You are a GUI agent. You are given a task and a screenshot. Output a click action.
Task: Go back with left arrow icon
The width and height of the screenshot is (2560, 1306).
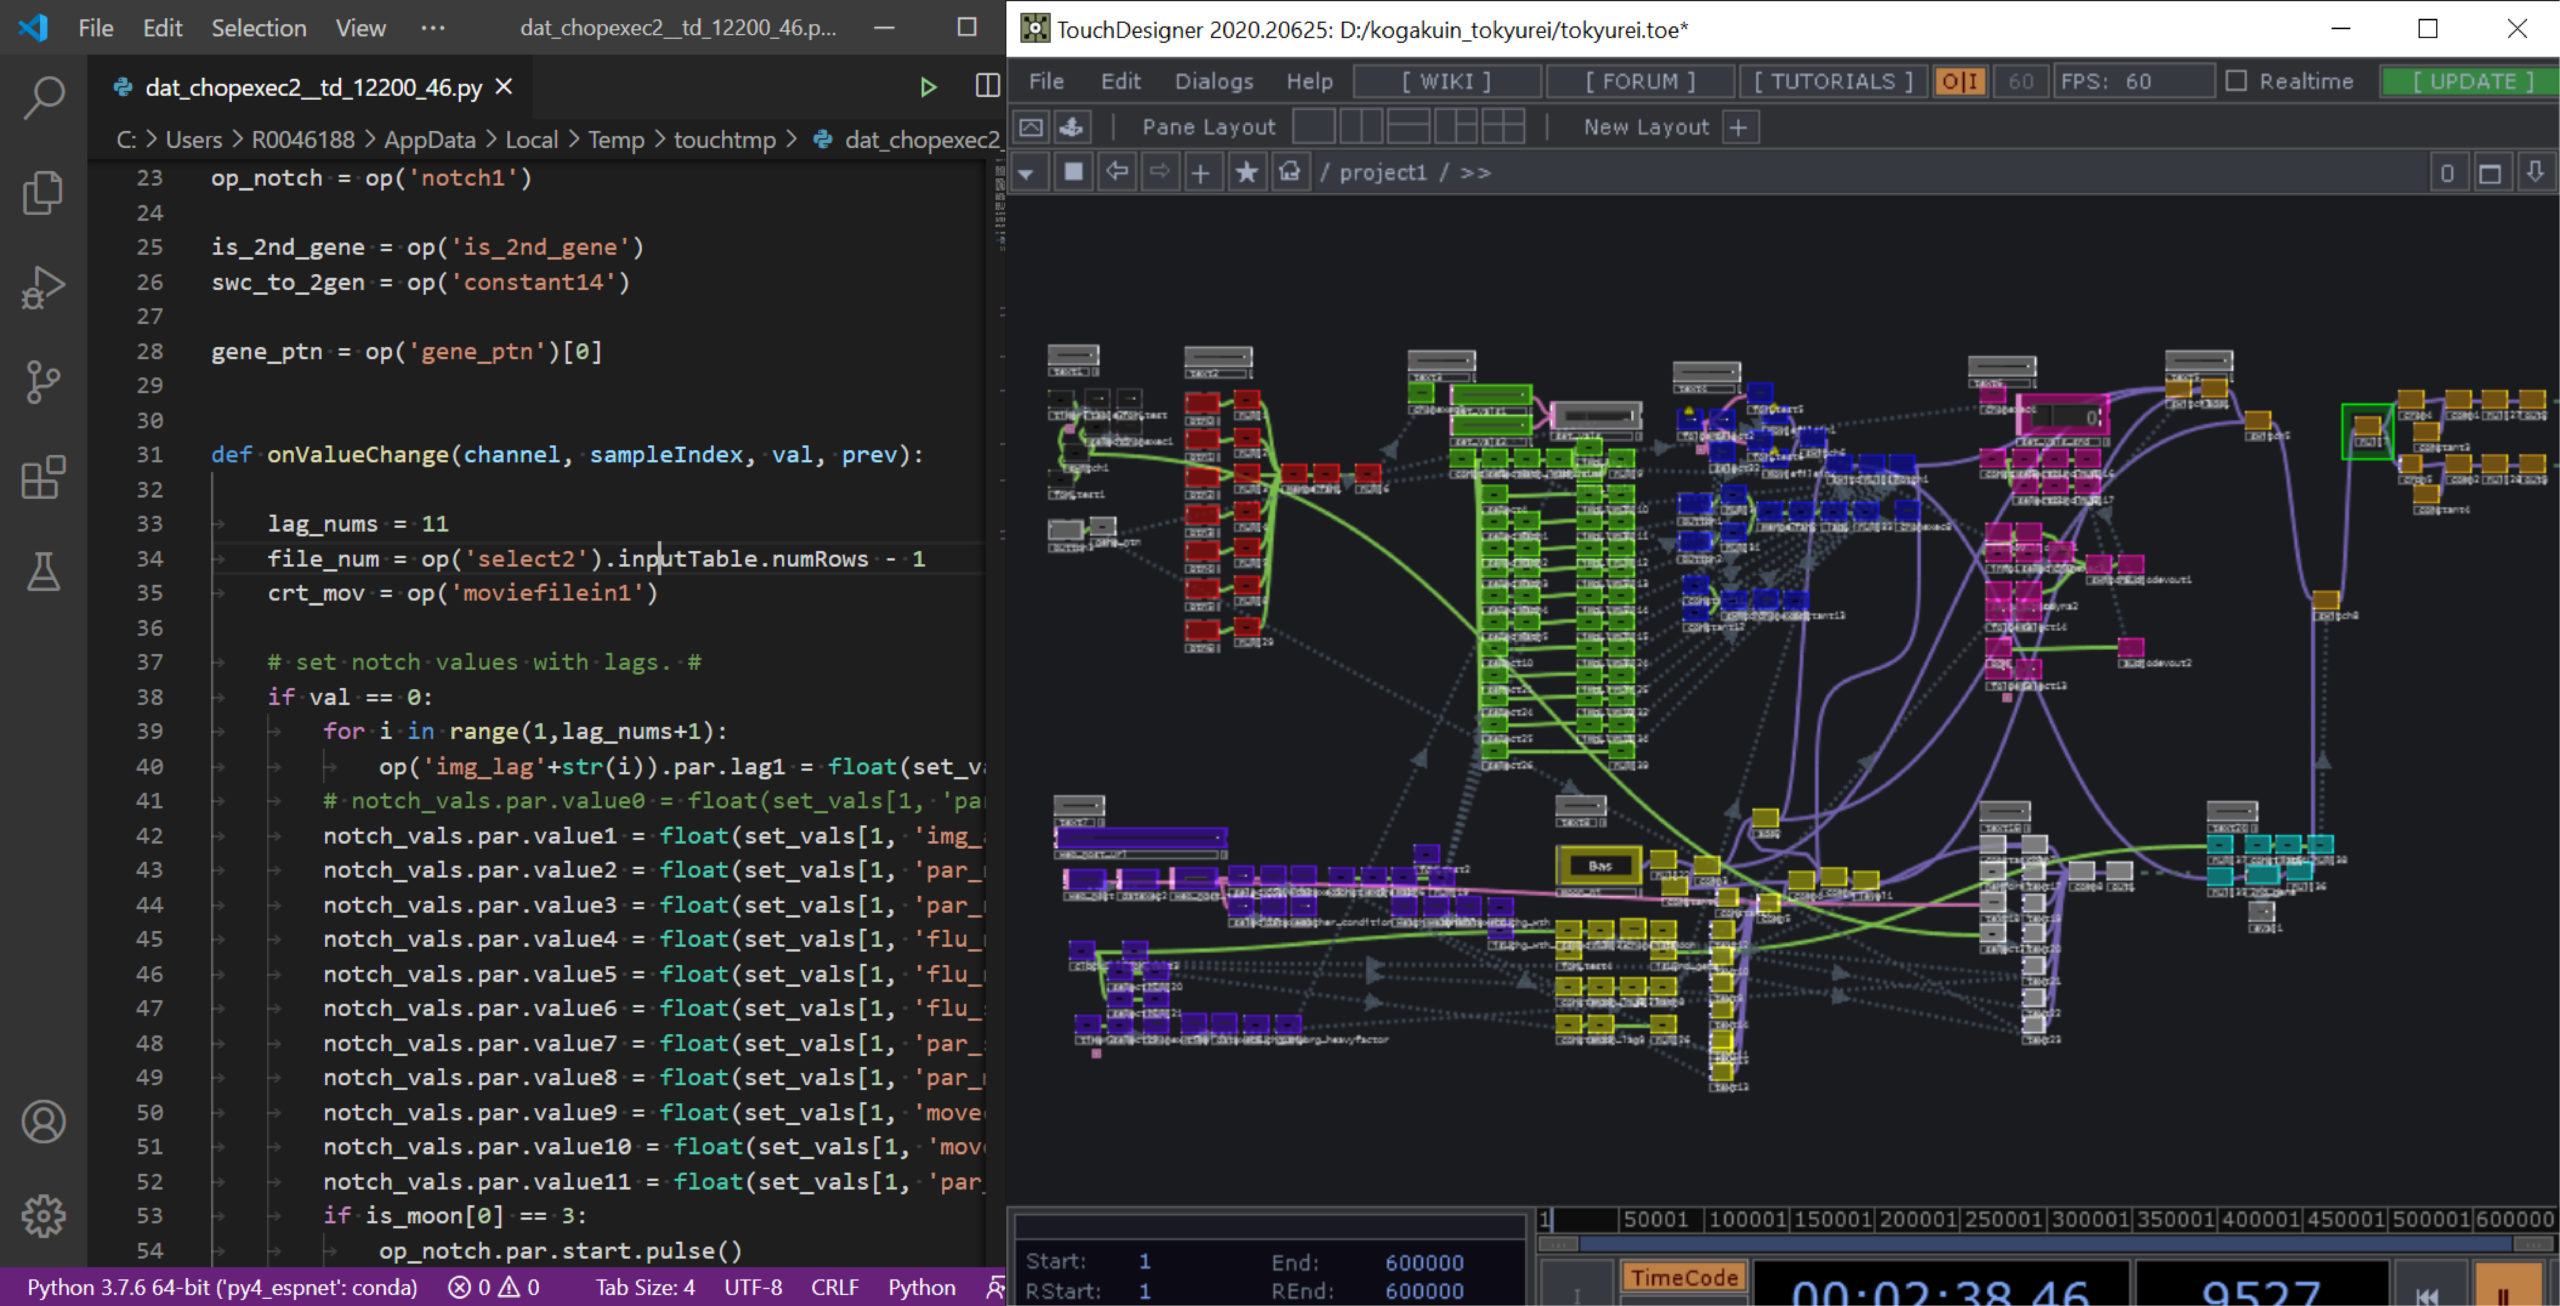point(1117,173)
